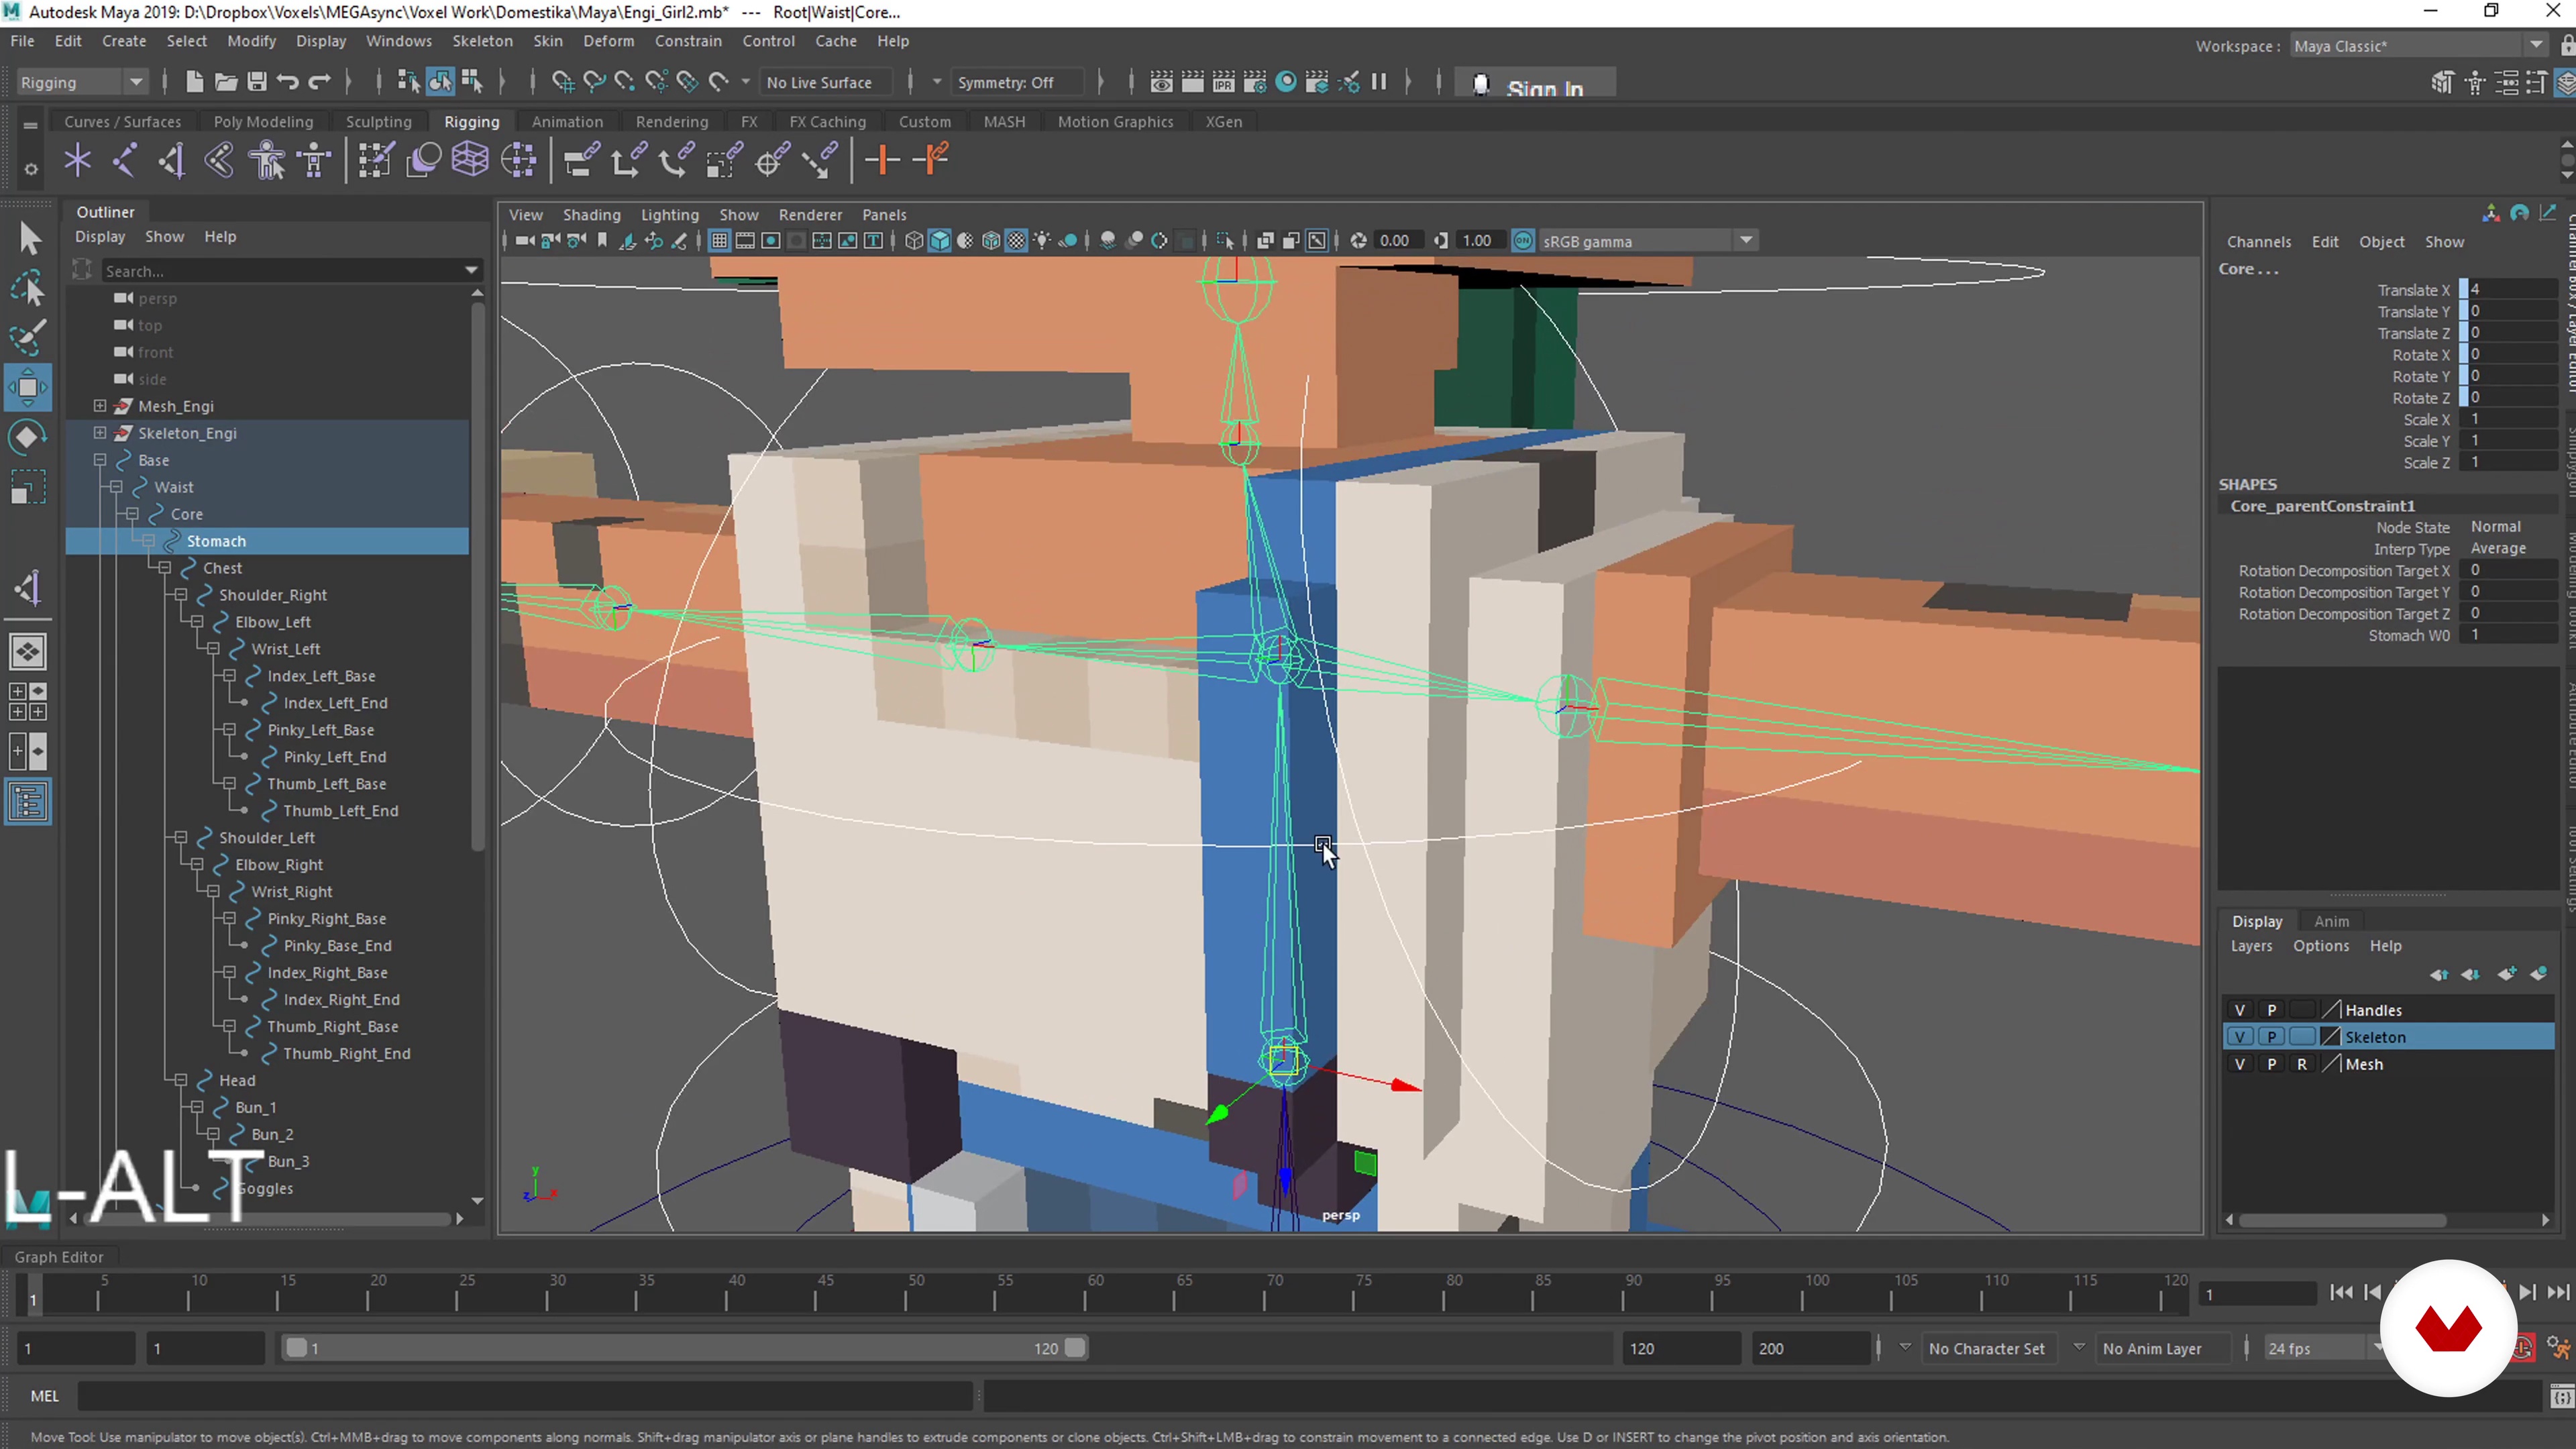Viewport: 2576px width, 1449px height.
Task: Select the Wrist_Left joint in Outliner
Action: [x=285, y=649]
